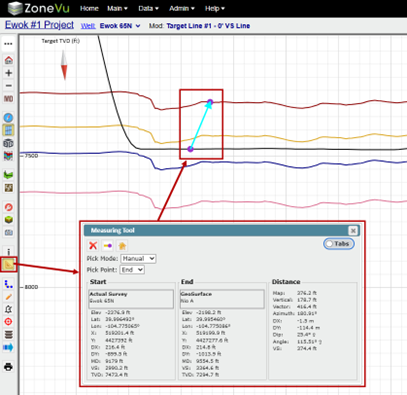Zoom in with the plus icon
Screen dimensions: 407x395
[x=8, y=73]
